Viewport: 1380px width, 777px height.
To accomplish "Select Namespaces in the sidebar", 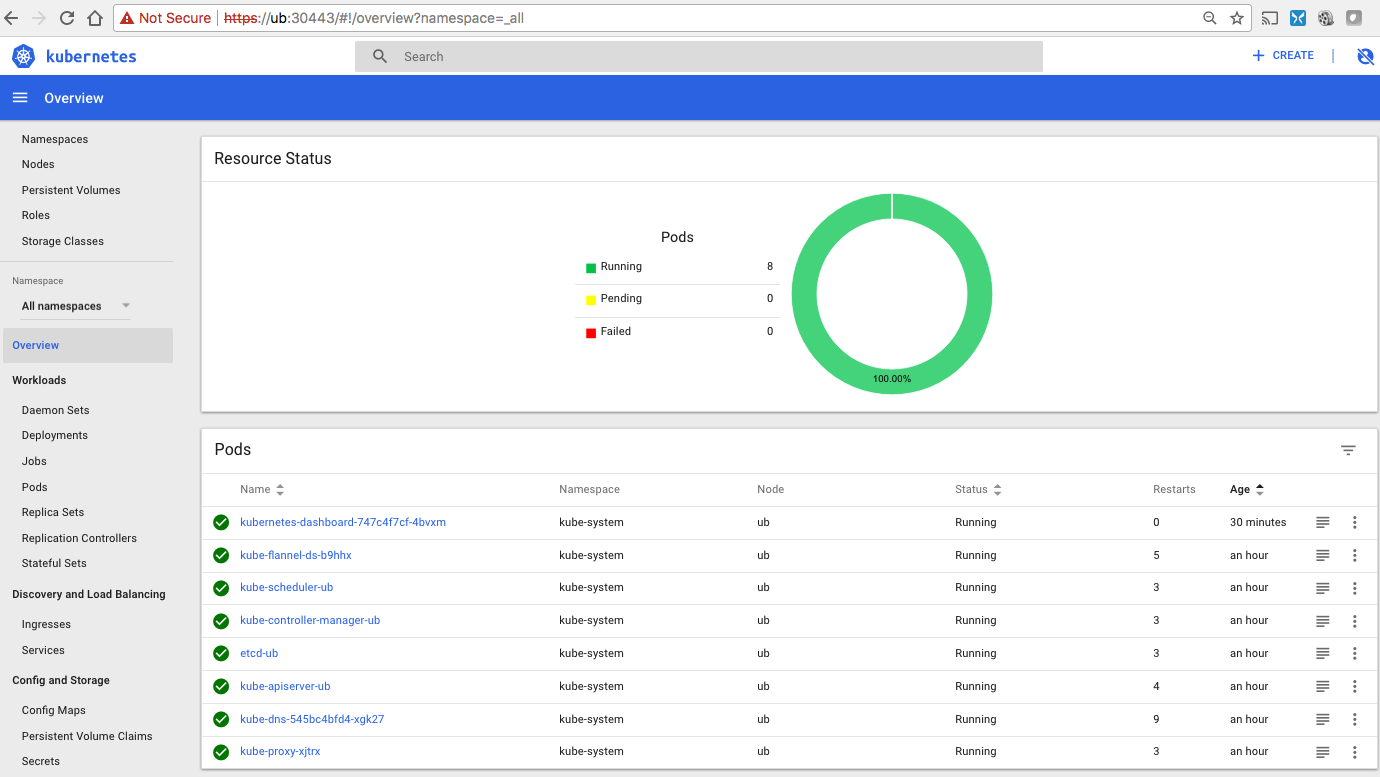I will (55, 139).
